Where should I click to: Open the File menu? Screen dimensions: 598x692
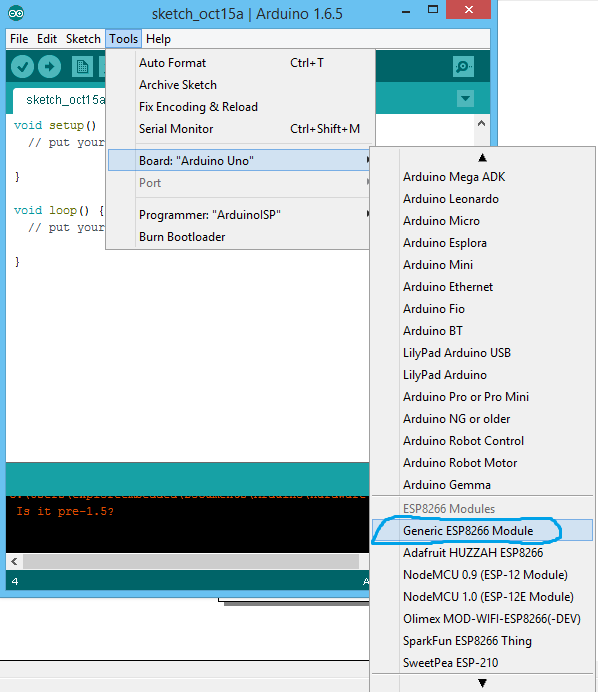point(19,39)
